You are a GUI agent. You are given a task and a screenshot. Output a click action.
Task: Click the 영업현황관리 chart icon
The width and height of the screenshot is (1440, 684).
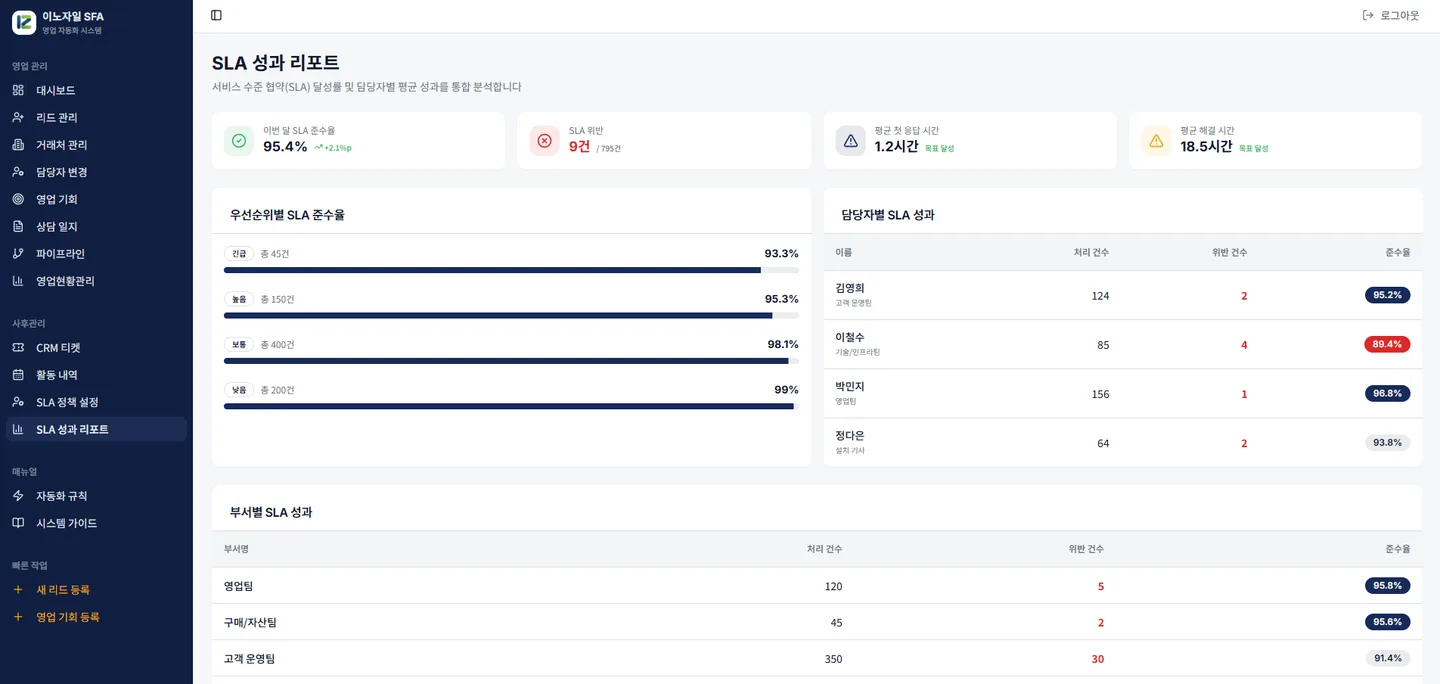[x=18, y=281]
